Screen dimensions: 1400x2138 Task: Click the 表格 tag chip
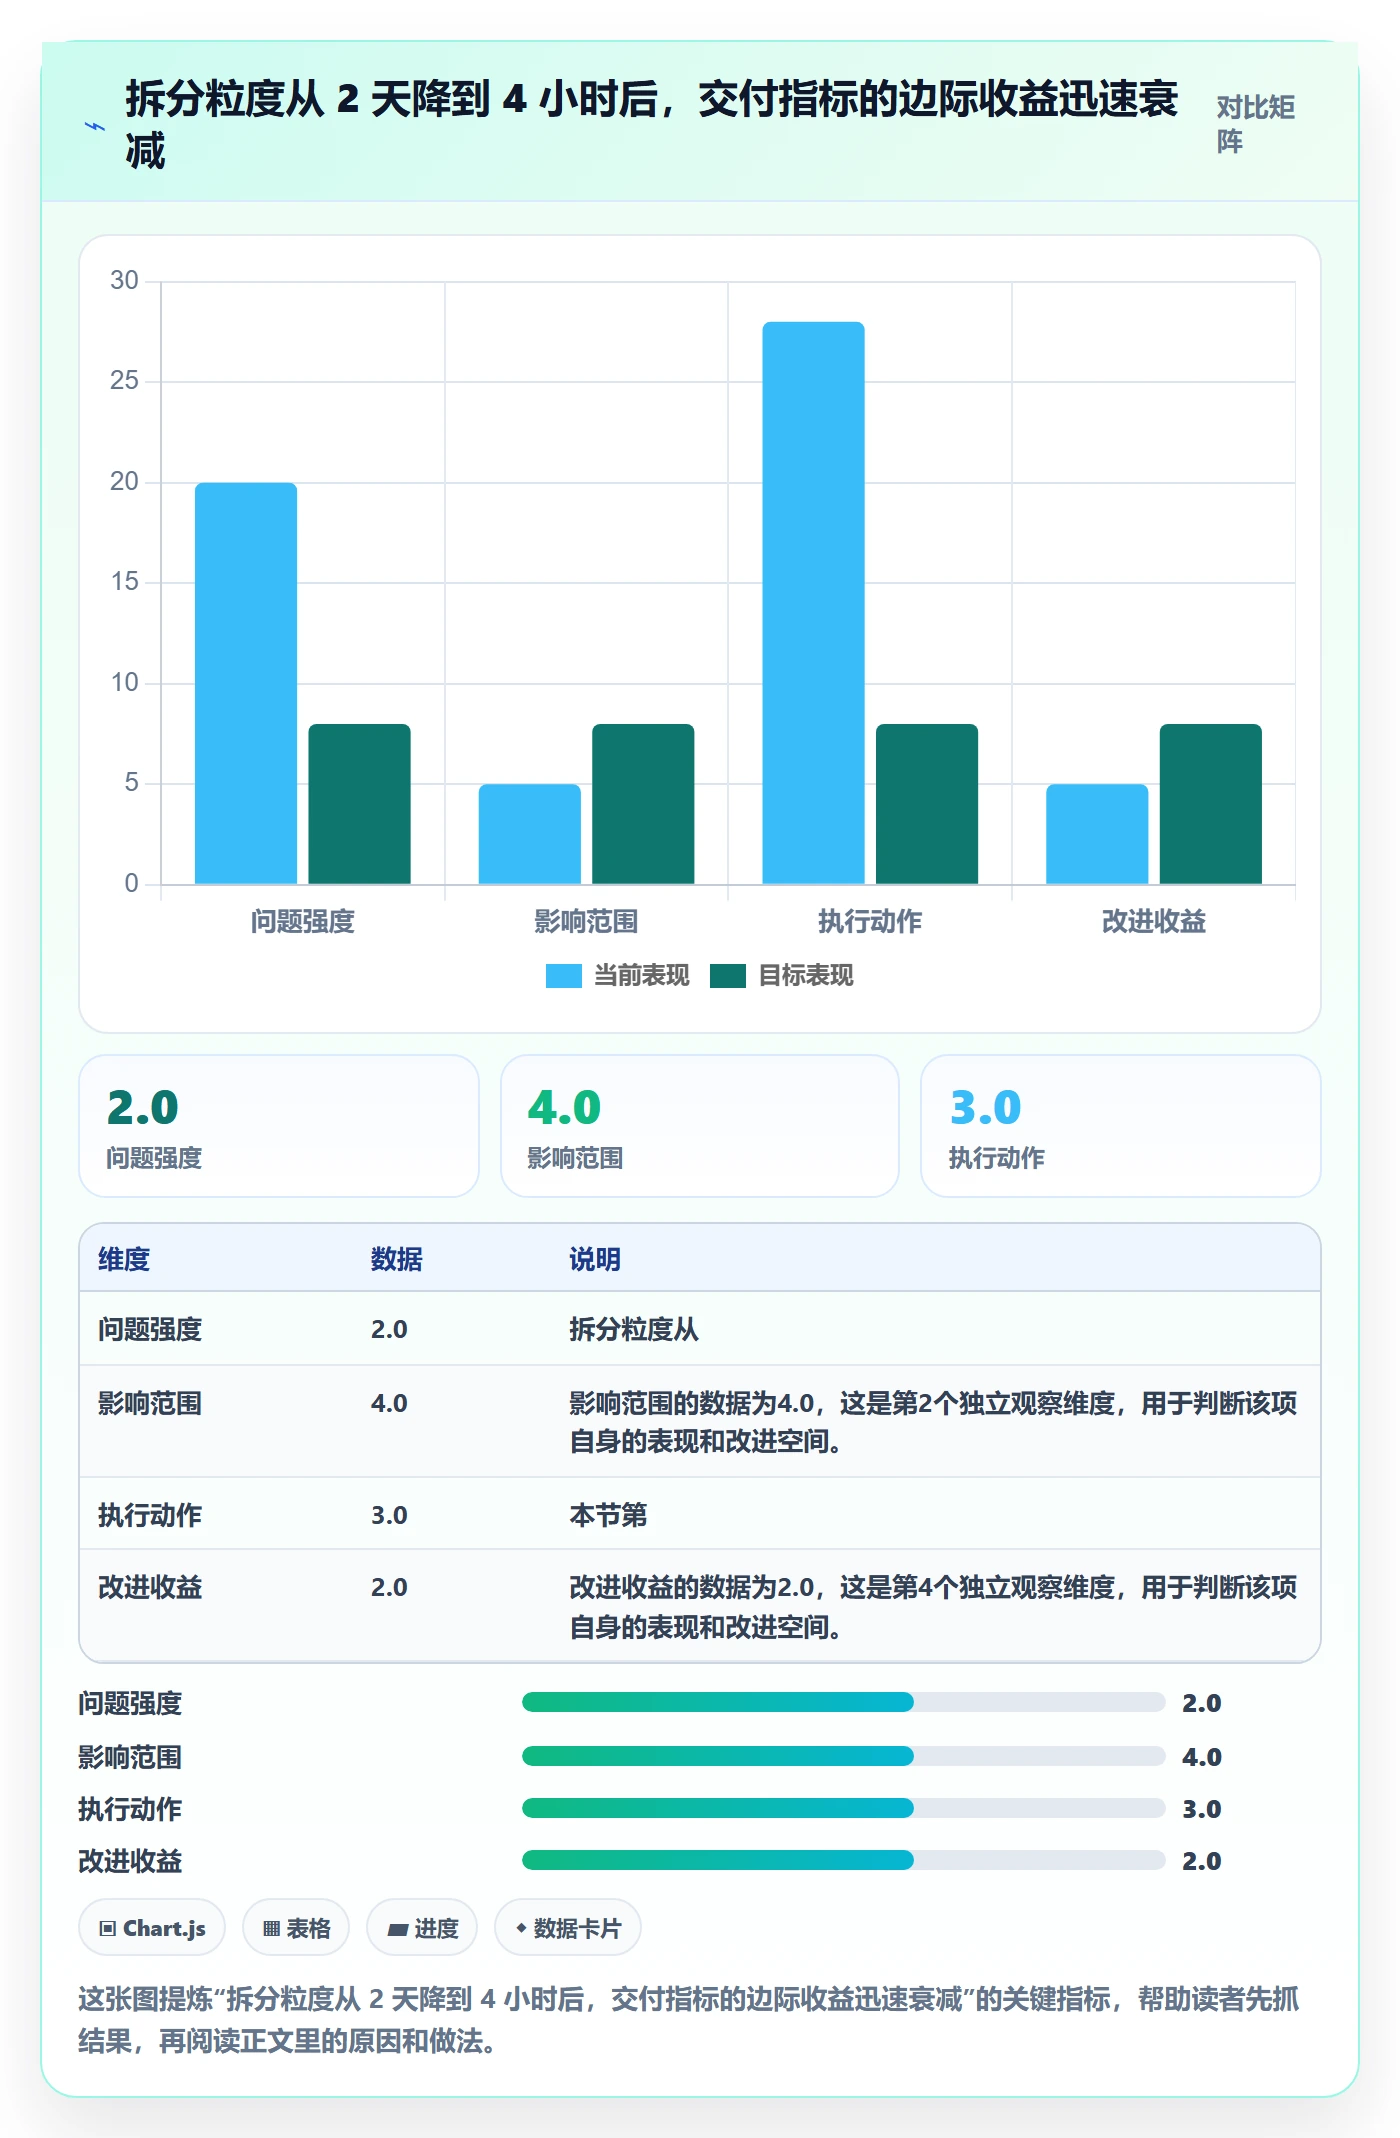(x=296, y=1928)
